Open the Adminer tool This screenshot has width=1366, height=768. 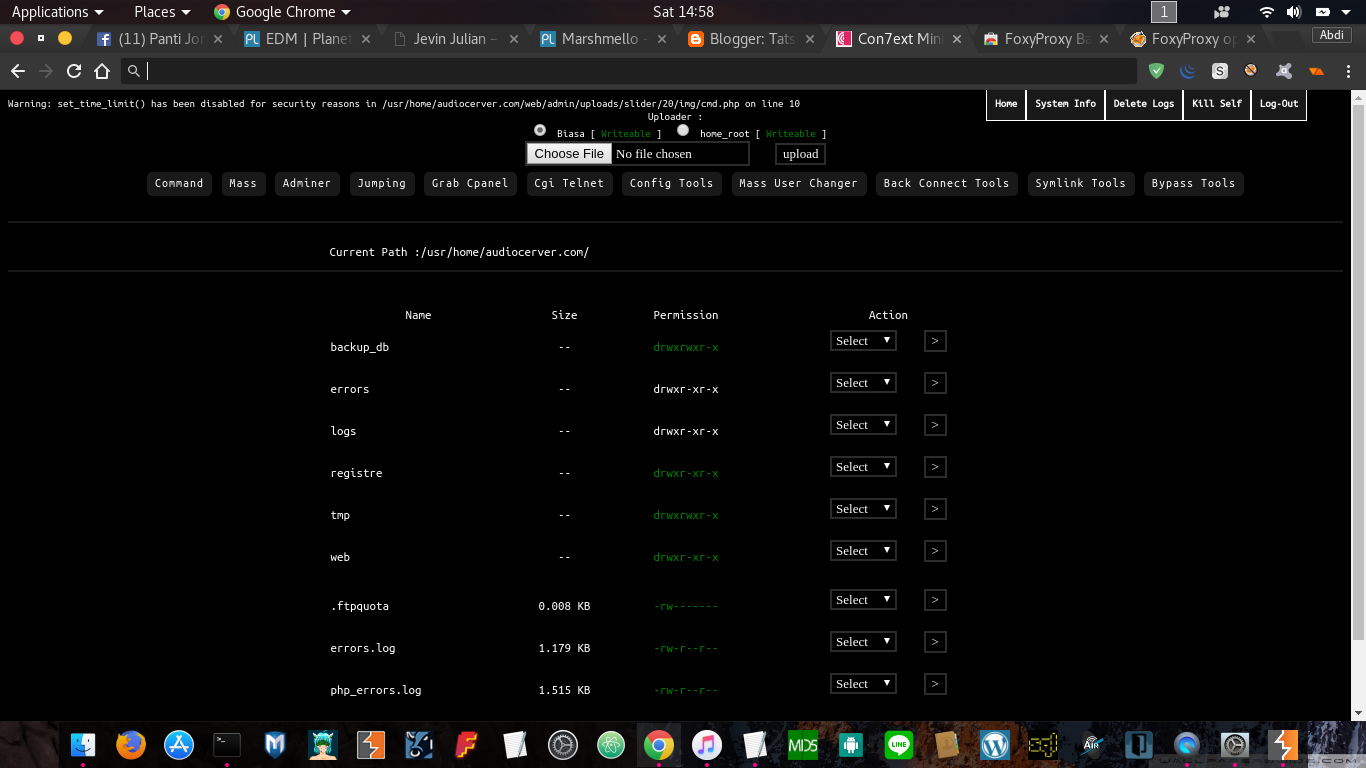307,184
